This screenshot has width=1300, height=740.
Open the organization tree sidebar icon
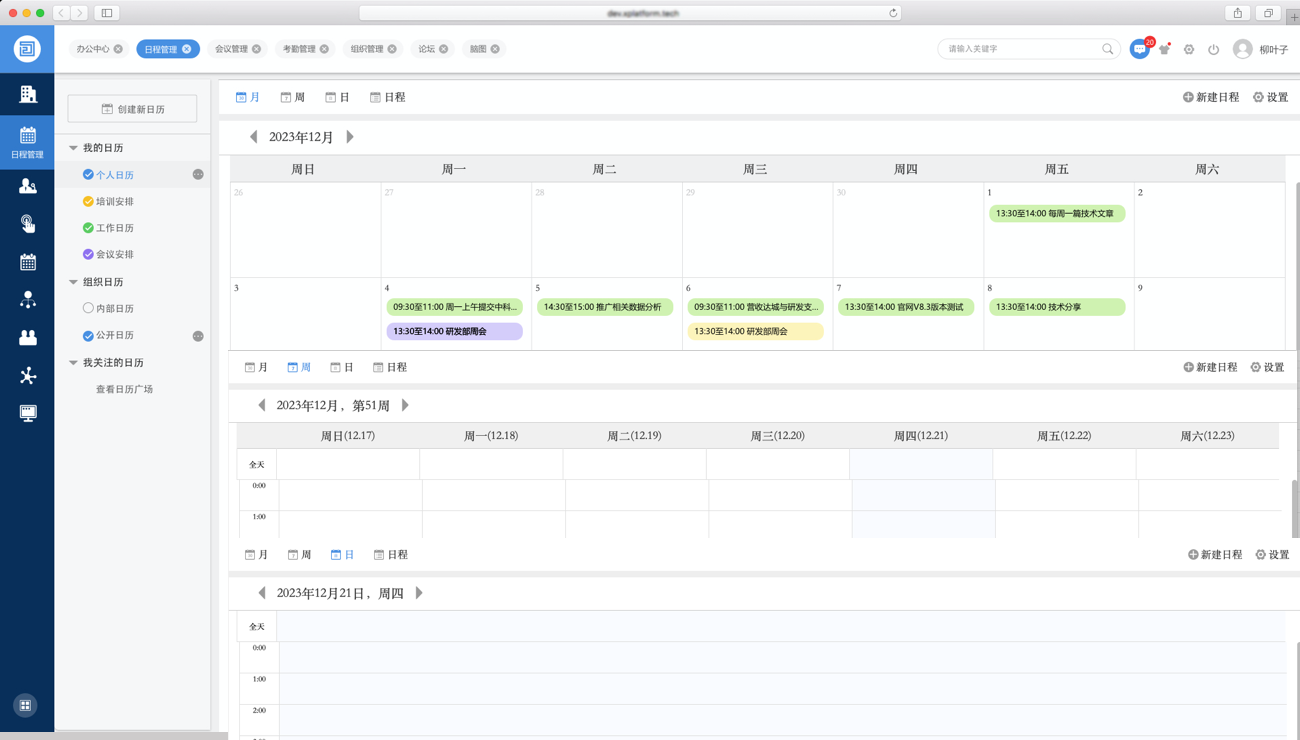coord(27,300)
